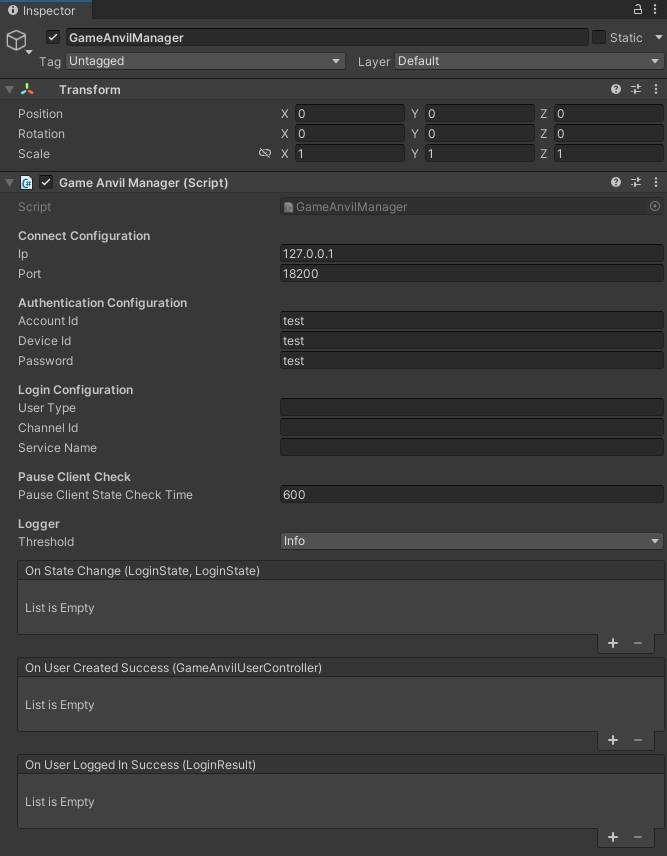Image resolution: width=667 pixels, height=856 pixels.
Task: Toggle constrained proportions link on Scale
Action: (265, 153)
